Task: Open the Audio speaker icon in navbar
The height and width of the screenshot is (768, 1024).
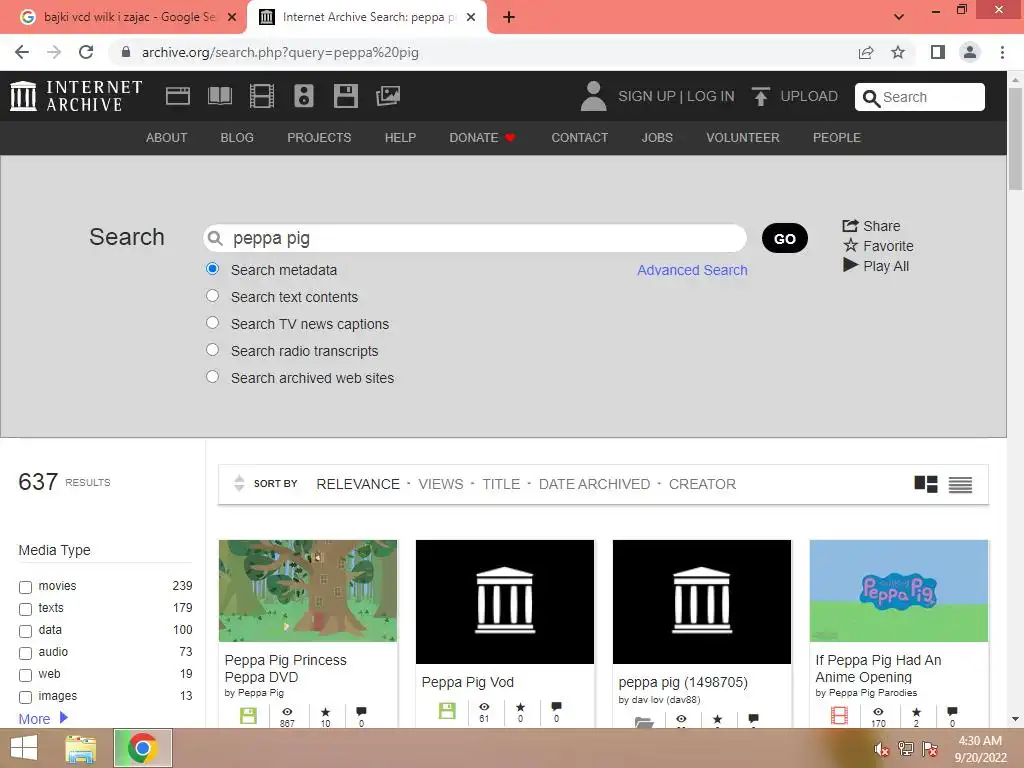Action: [x=304, y=96]
